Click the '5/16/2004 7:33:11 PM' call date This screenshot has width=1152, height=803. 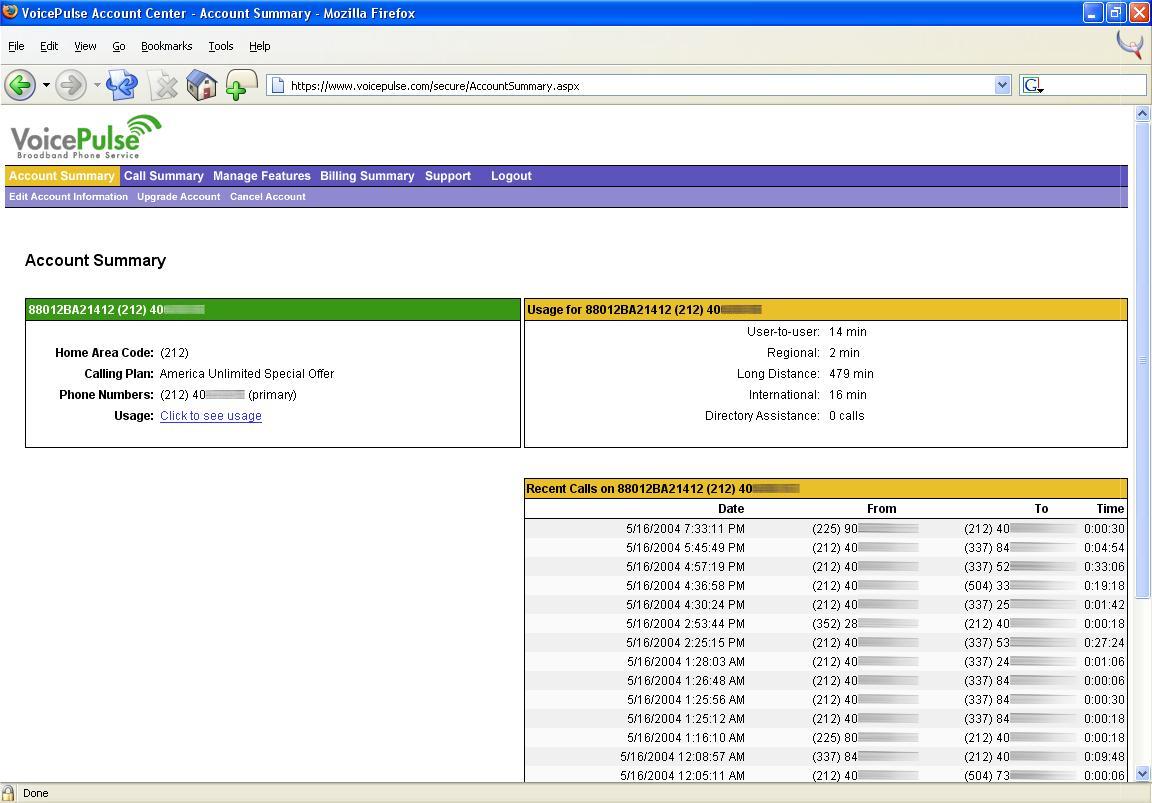click(685, 529)
